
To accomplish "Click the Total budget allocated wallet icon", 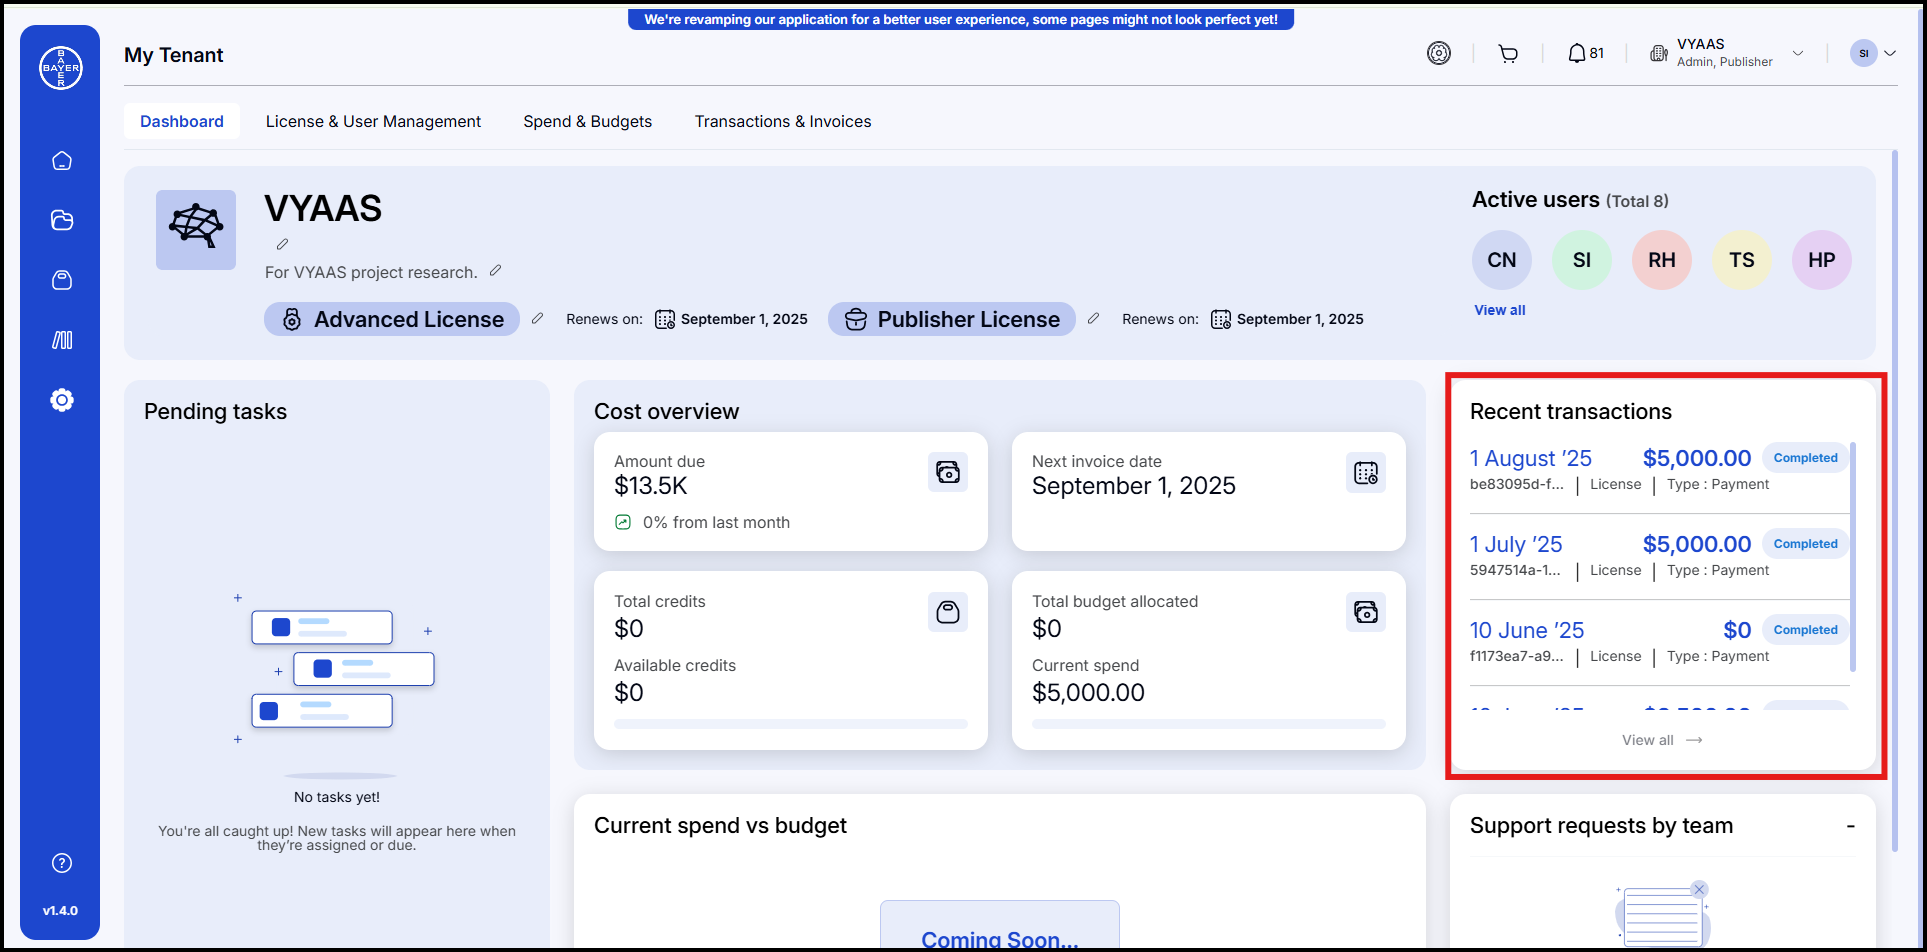I will pyautogui.click(x=1366, y=612).
